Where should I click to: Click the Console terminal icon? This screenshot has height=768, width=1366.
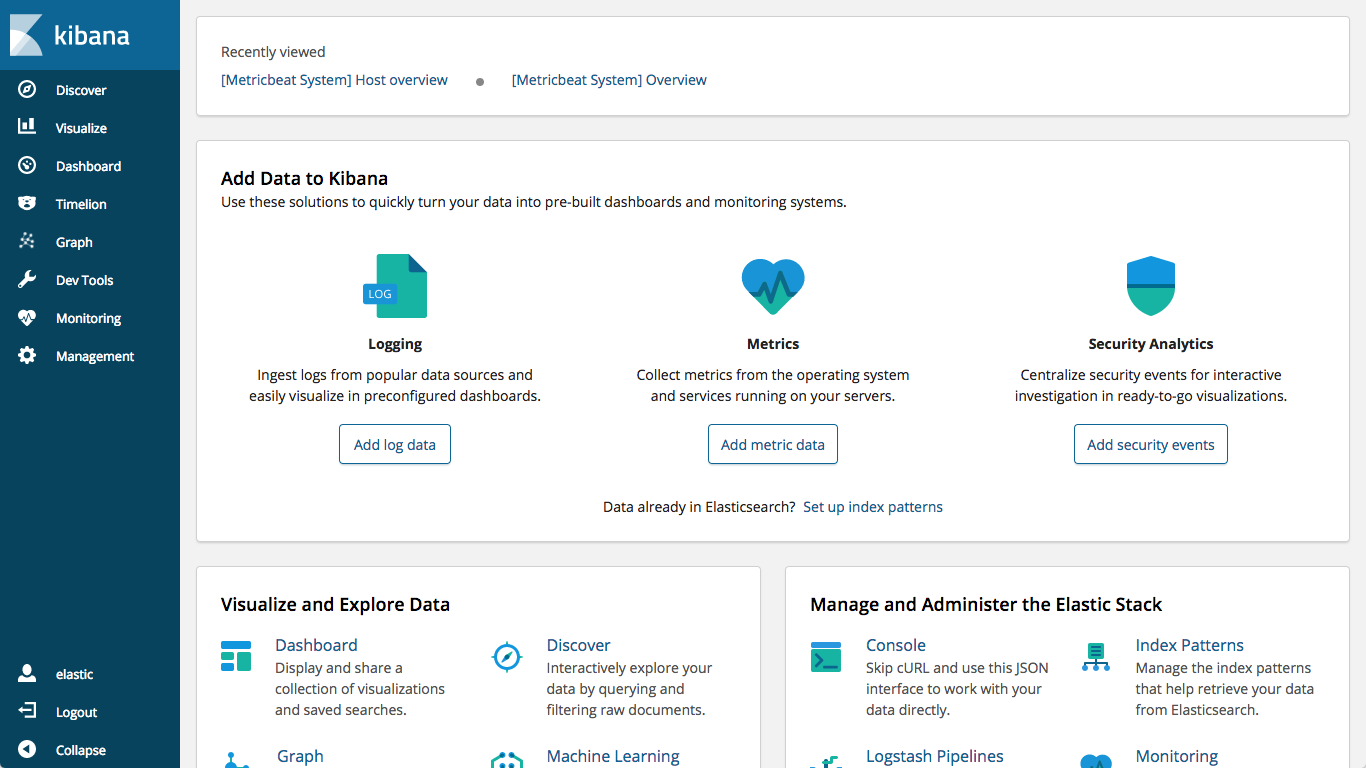pos(827,657)
